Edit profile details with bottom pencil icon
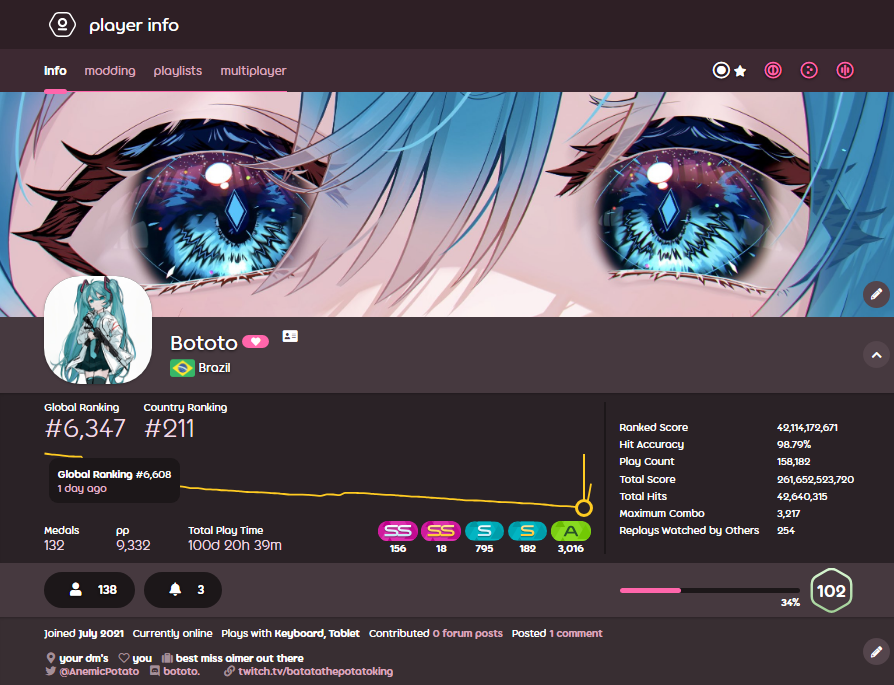This screenshot has width=894, height=685. point(876,651)
